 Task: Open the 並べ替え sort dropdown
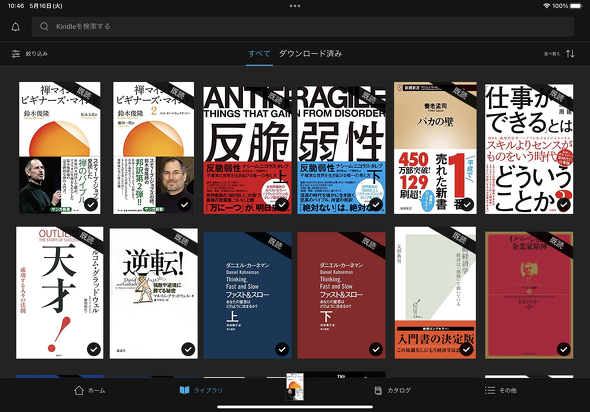pyautogui.click(x=552, y=54)
